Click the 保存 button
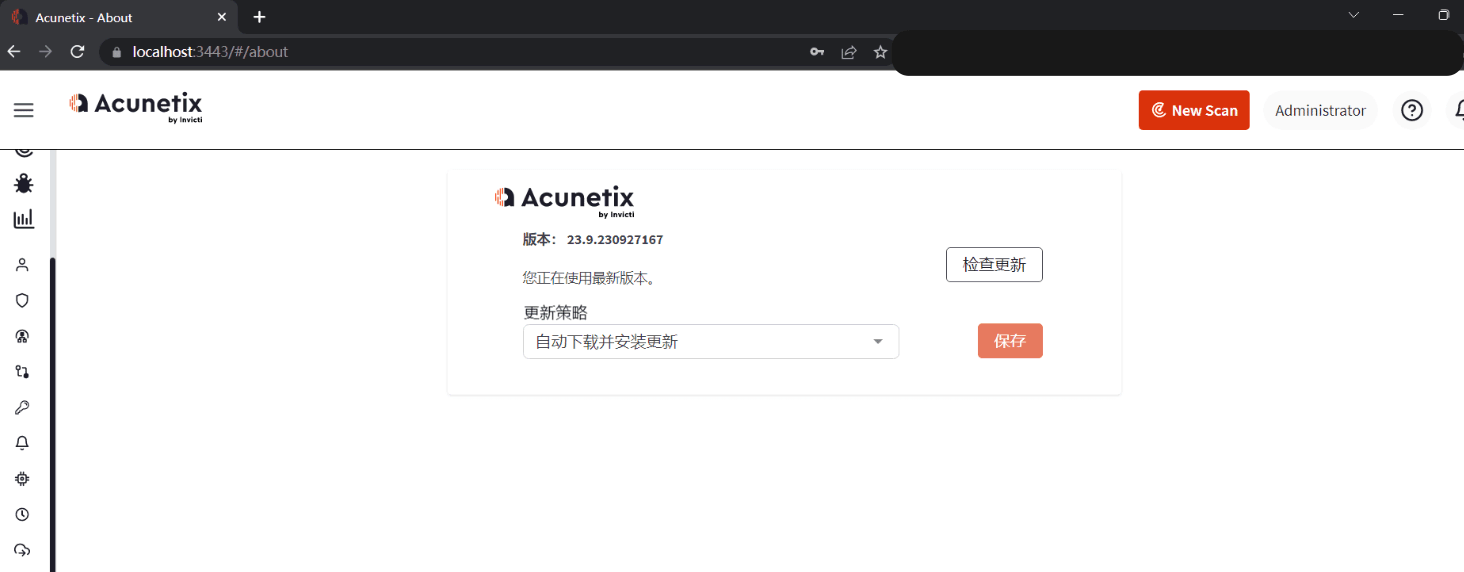This screenshot has width=1464, height=572. [1010, 341]
